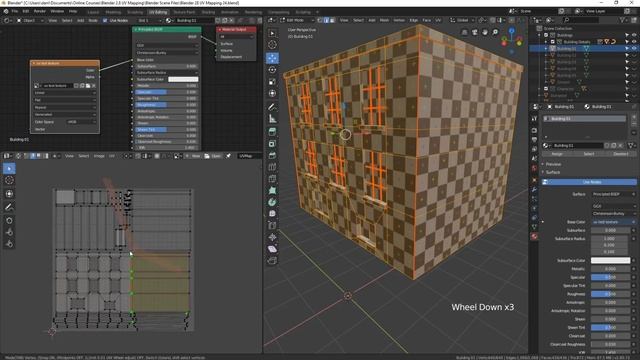Open the Christensen-Burley dropdown in Principled node

[x=167, y=52]
